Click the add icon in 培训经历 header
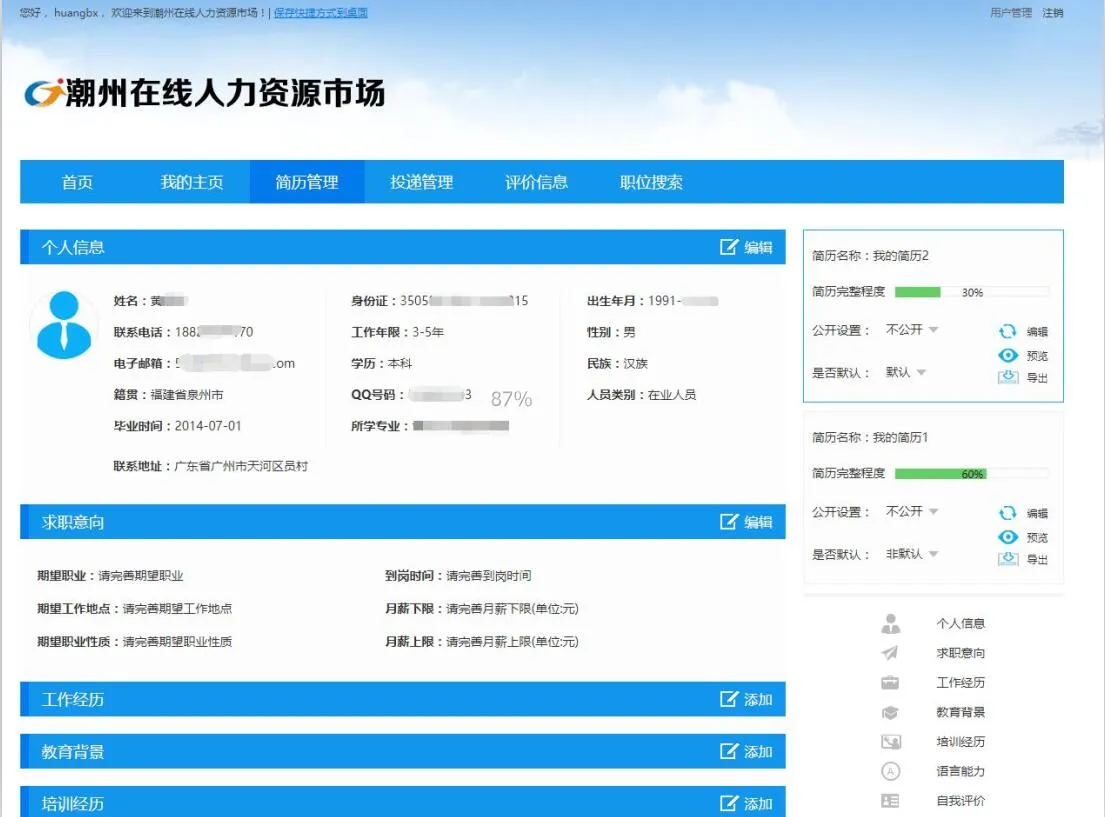Image resolution: width=1105 pixels, height=817 pixels. [729, 803]
